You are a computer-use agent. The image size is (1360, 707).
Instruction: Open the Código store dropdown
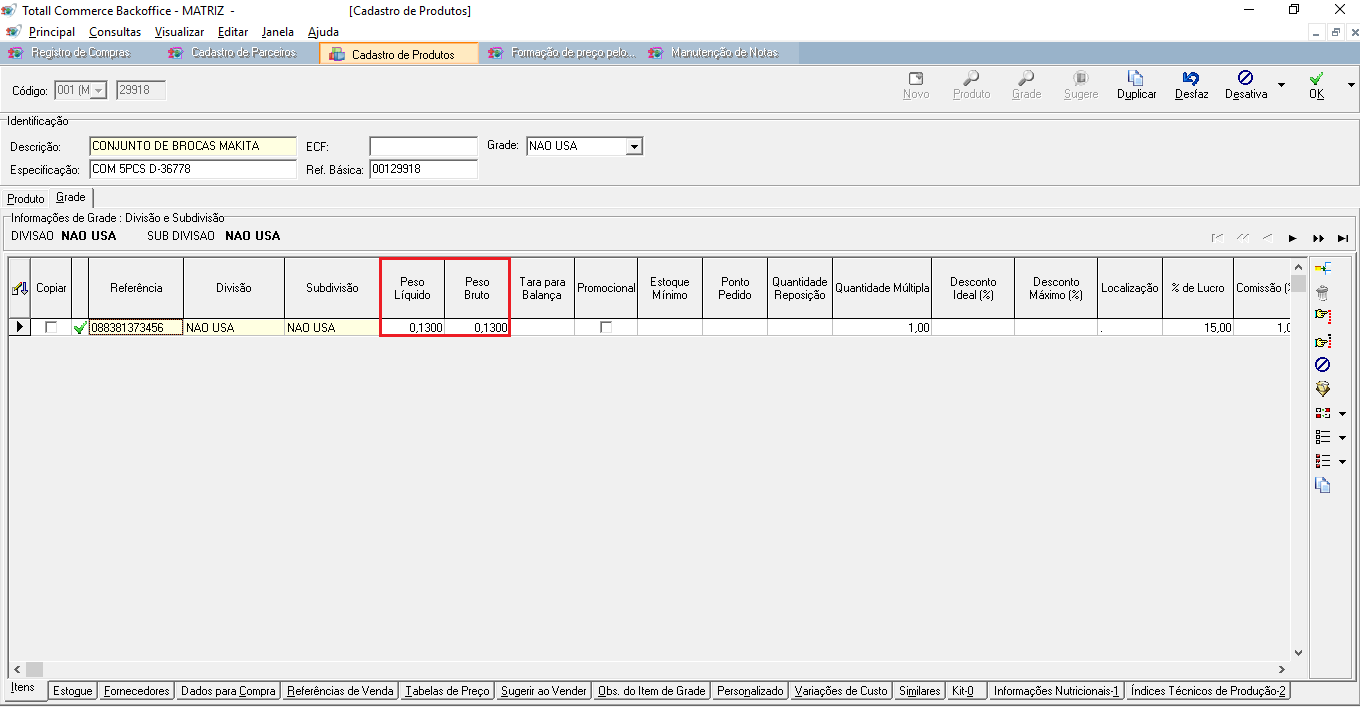[98, 91]
